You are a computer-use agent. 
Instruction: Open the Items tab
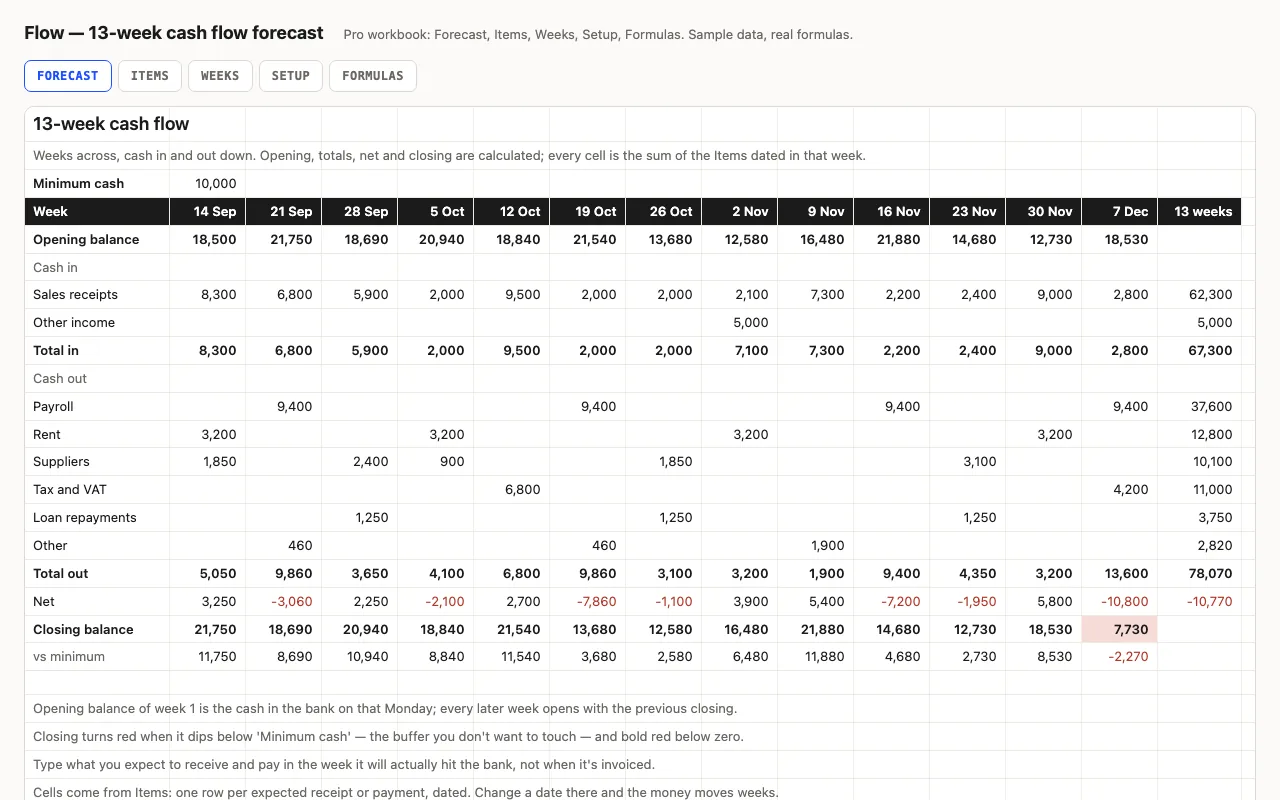150,76
